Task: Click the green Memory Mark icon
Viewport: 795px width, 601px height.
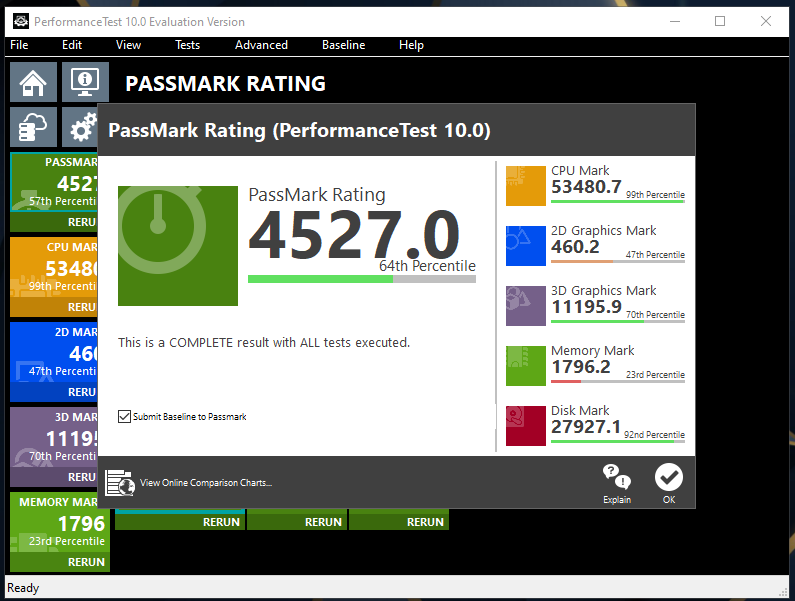Action: pyautogui.click(x=526, y=366)
